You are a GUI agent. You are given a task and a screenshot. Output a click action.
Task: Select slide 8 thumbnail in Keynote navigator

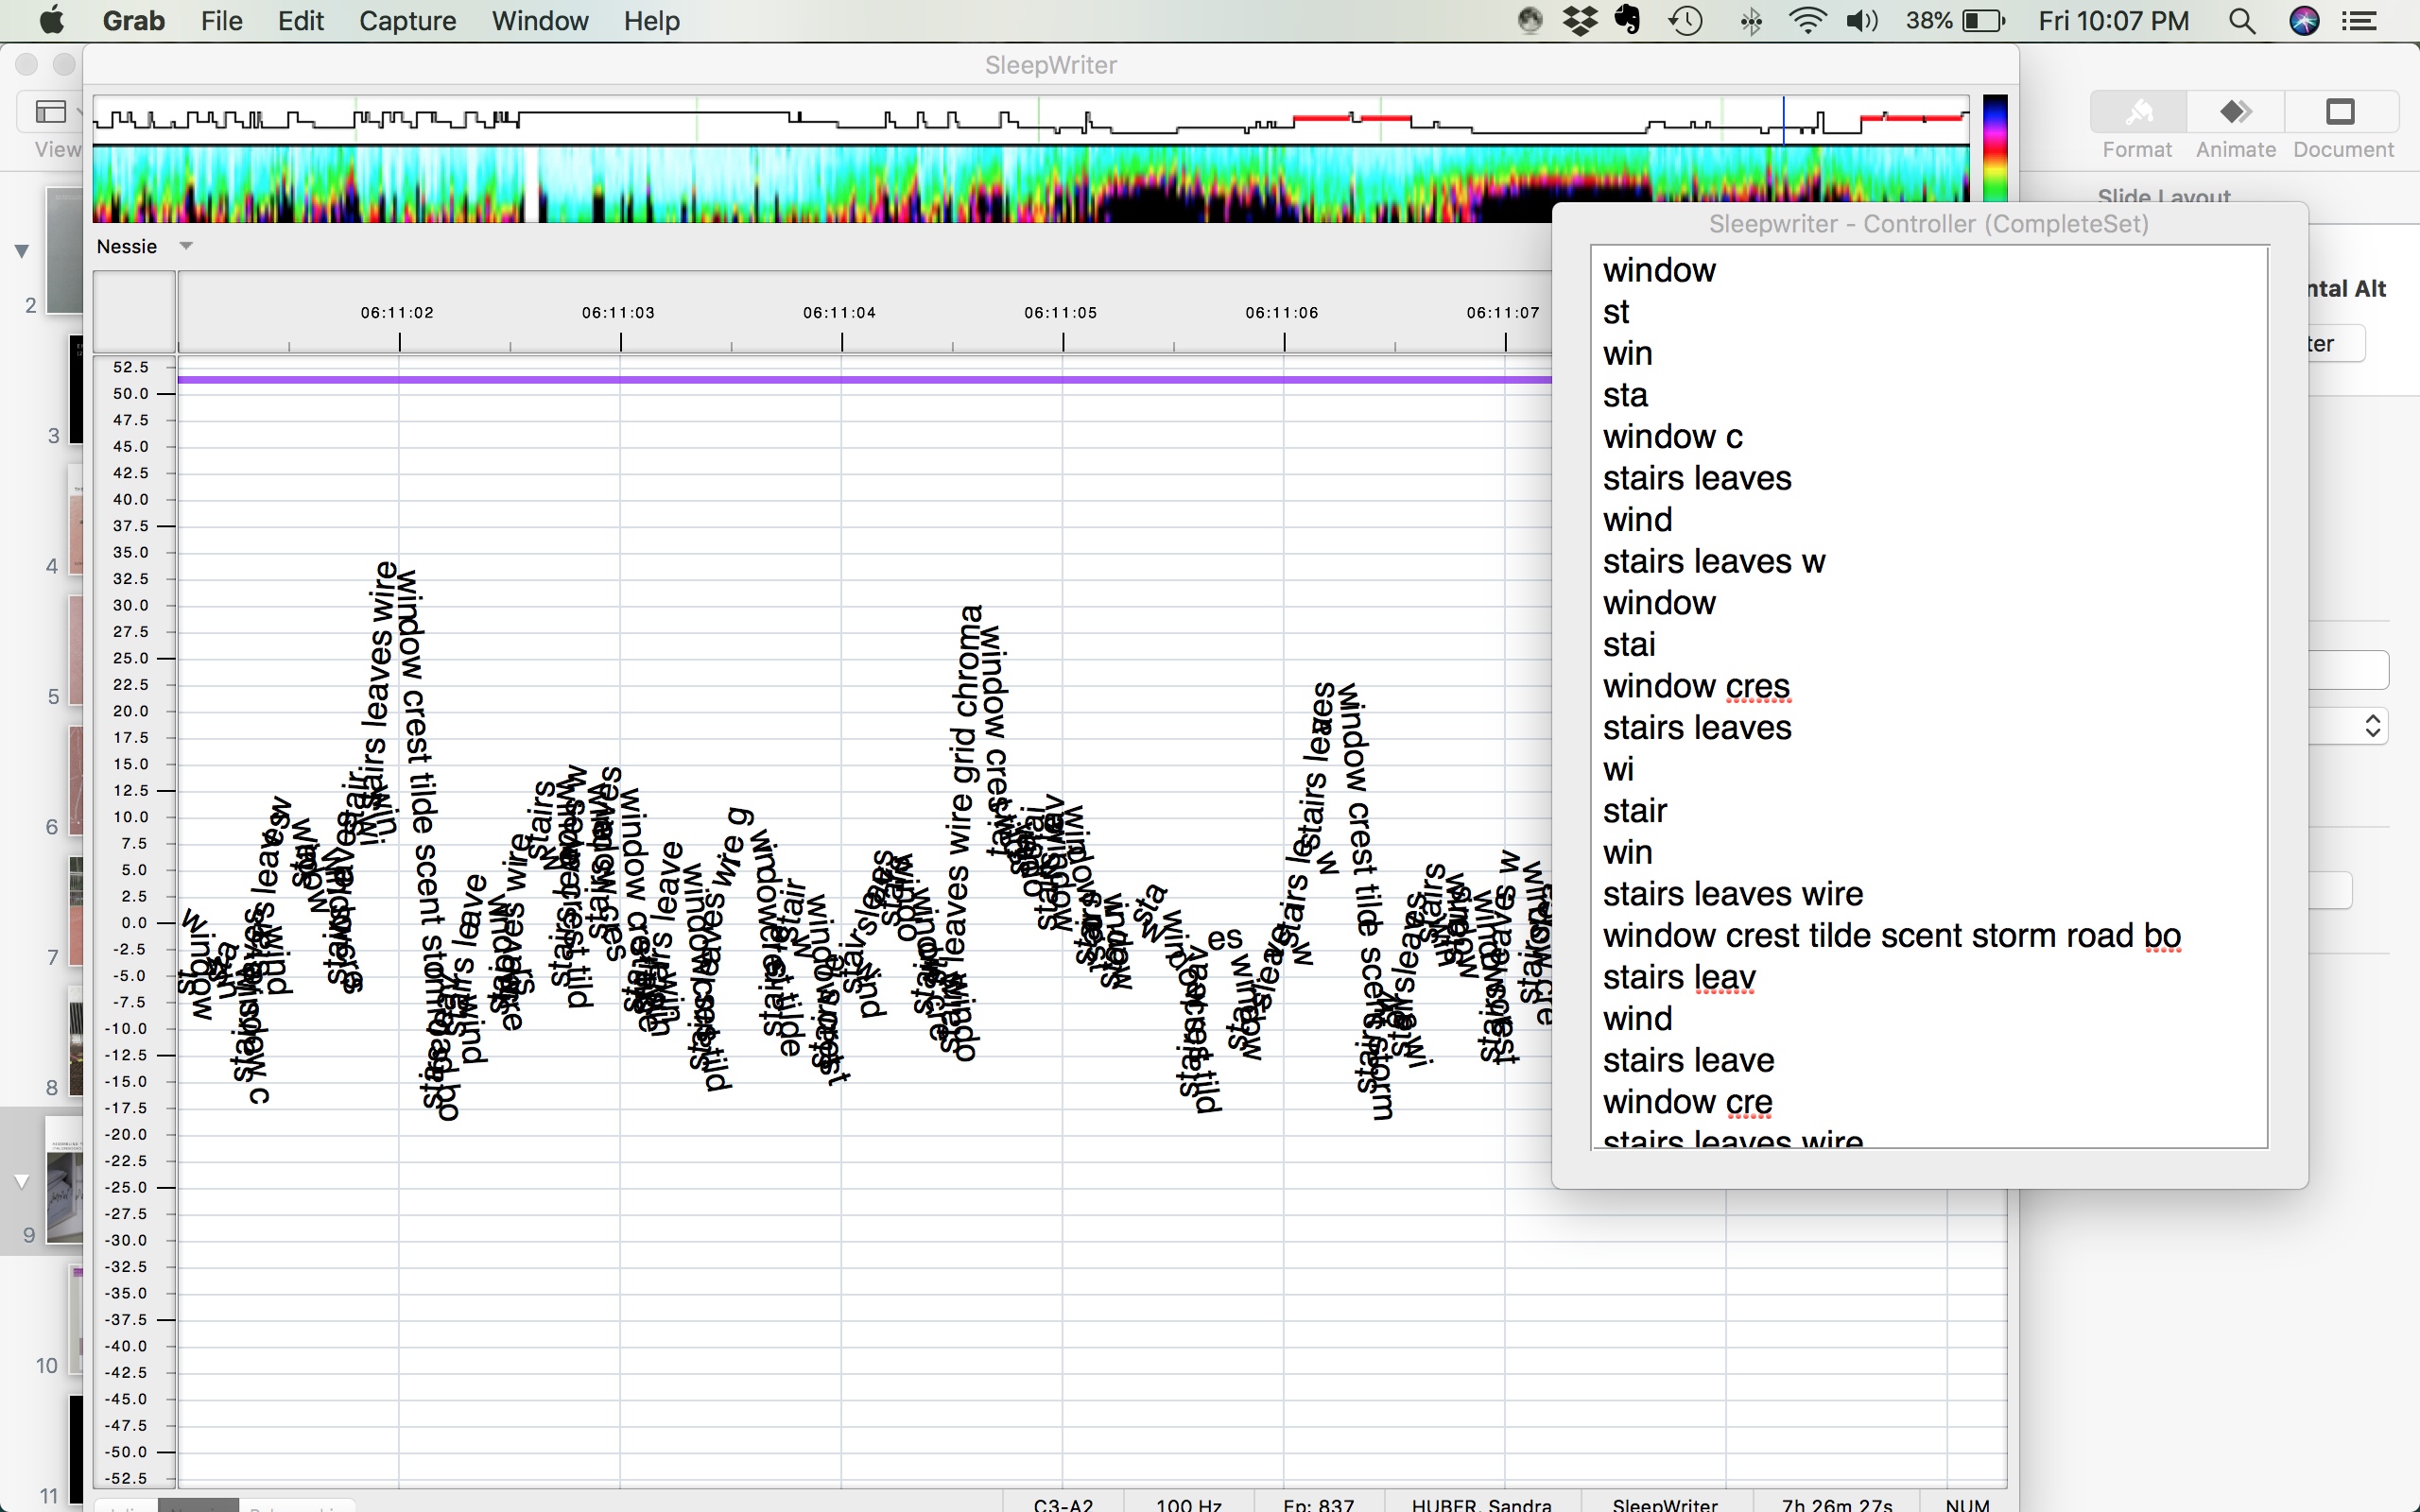(x=75, y=1041)
